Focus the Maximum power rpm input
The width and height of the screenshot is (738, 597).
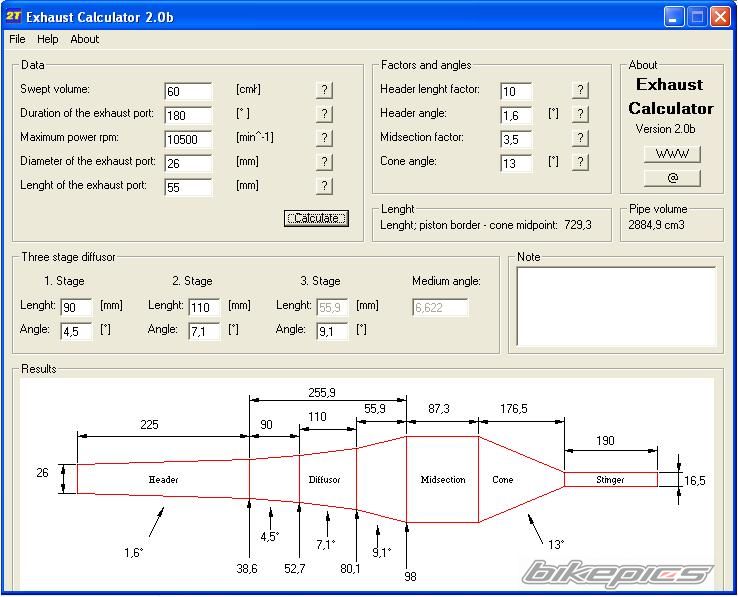pos(188,139)
